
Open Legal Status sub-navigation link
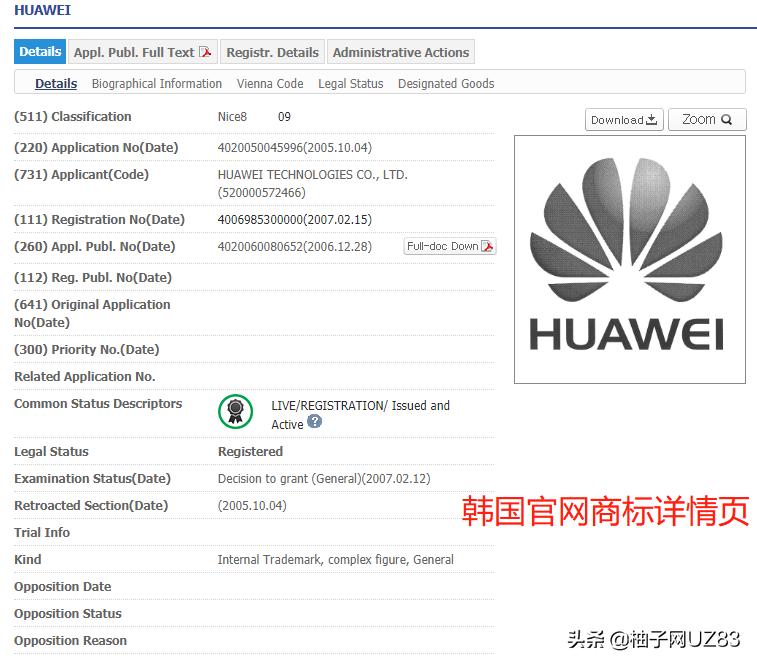coord(350,83)
